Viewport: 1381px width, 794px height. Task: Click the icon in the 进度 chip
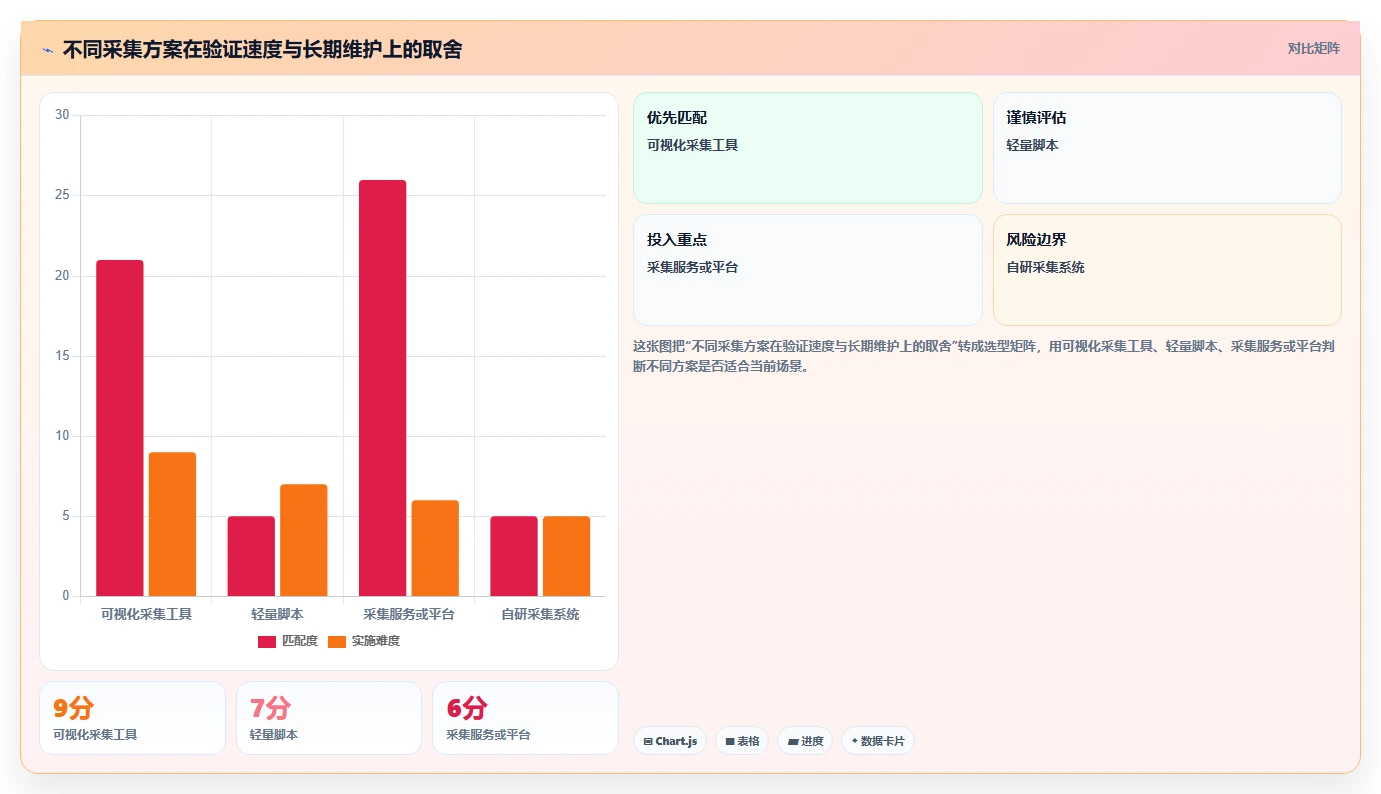tap(793, 742)
